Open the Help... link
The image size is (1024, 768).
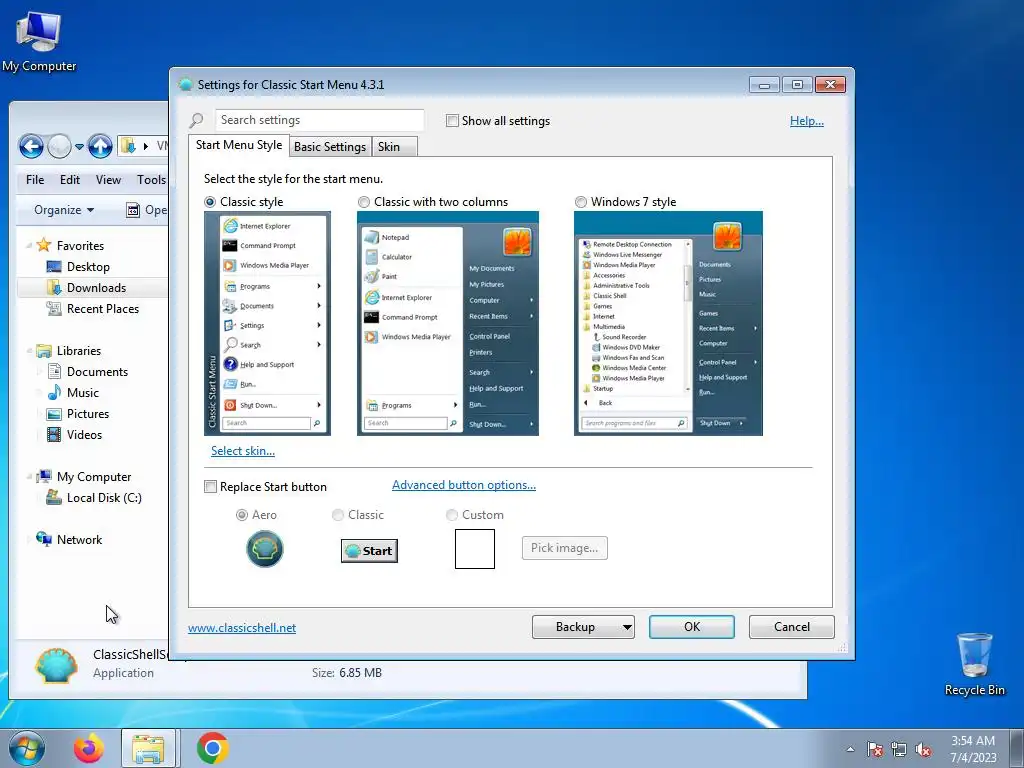click(x=807, y=121)
